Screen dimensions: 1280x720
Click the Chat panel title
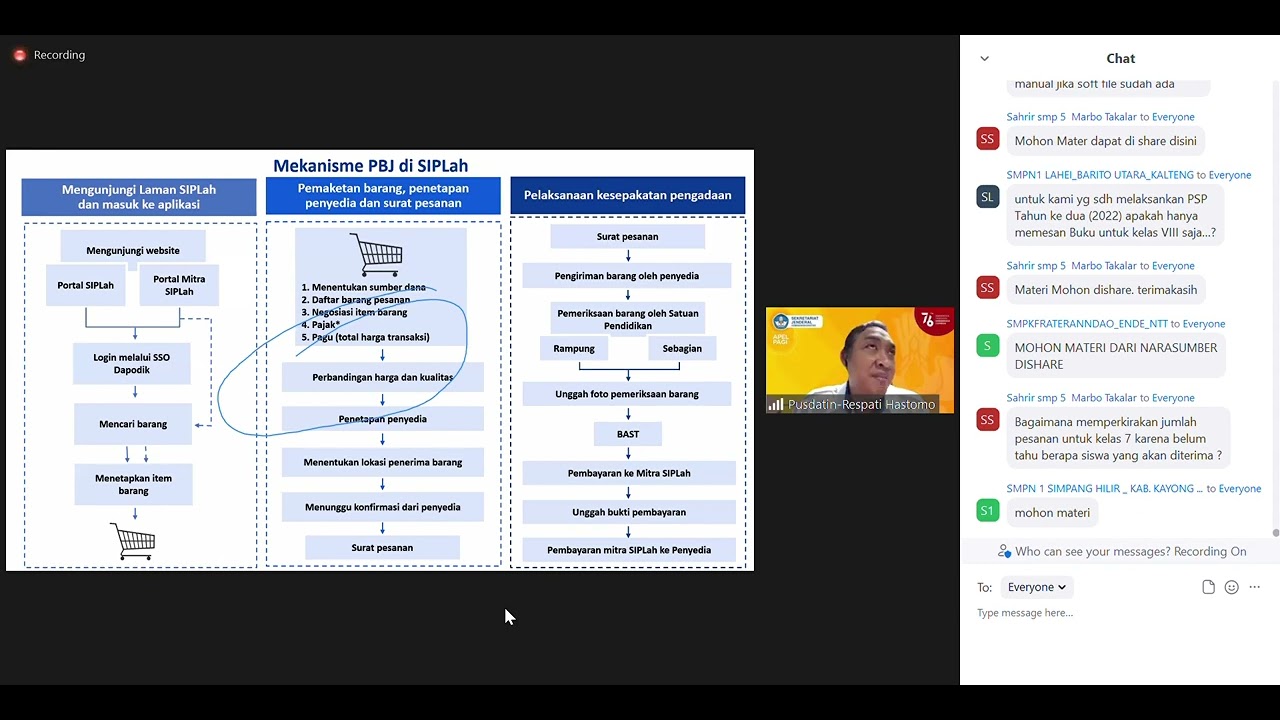[x=1120, y=59]
